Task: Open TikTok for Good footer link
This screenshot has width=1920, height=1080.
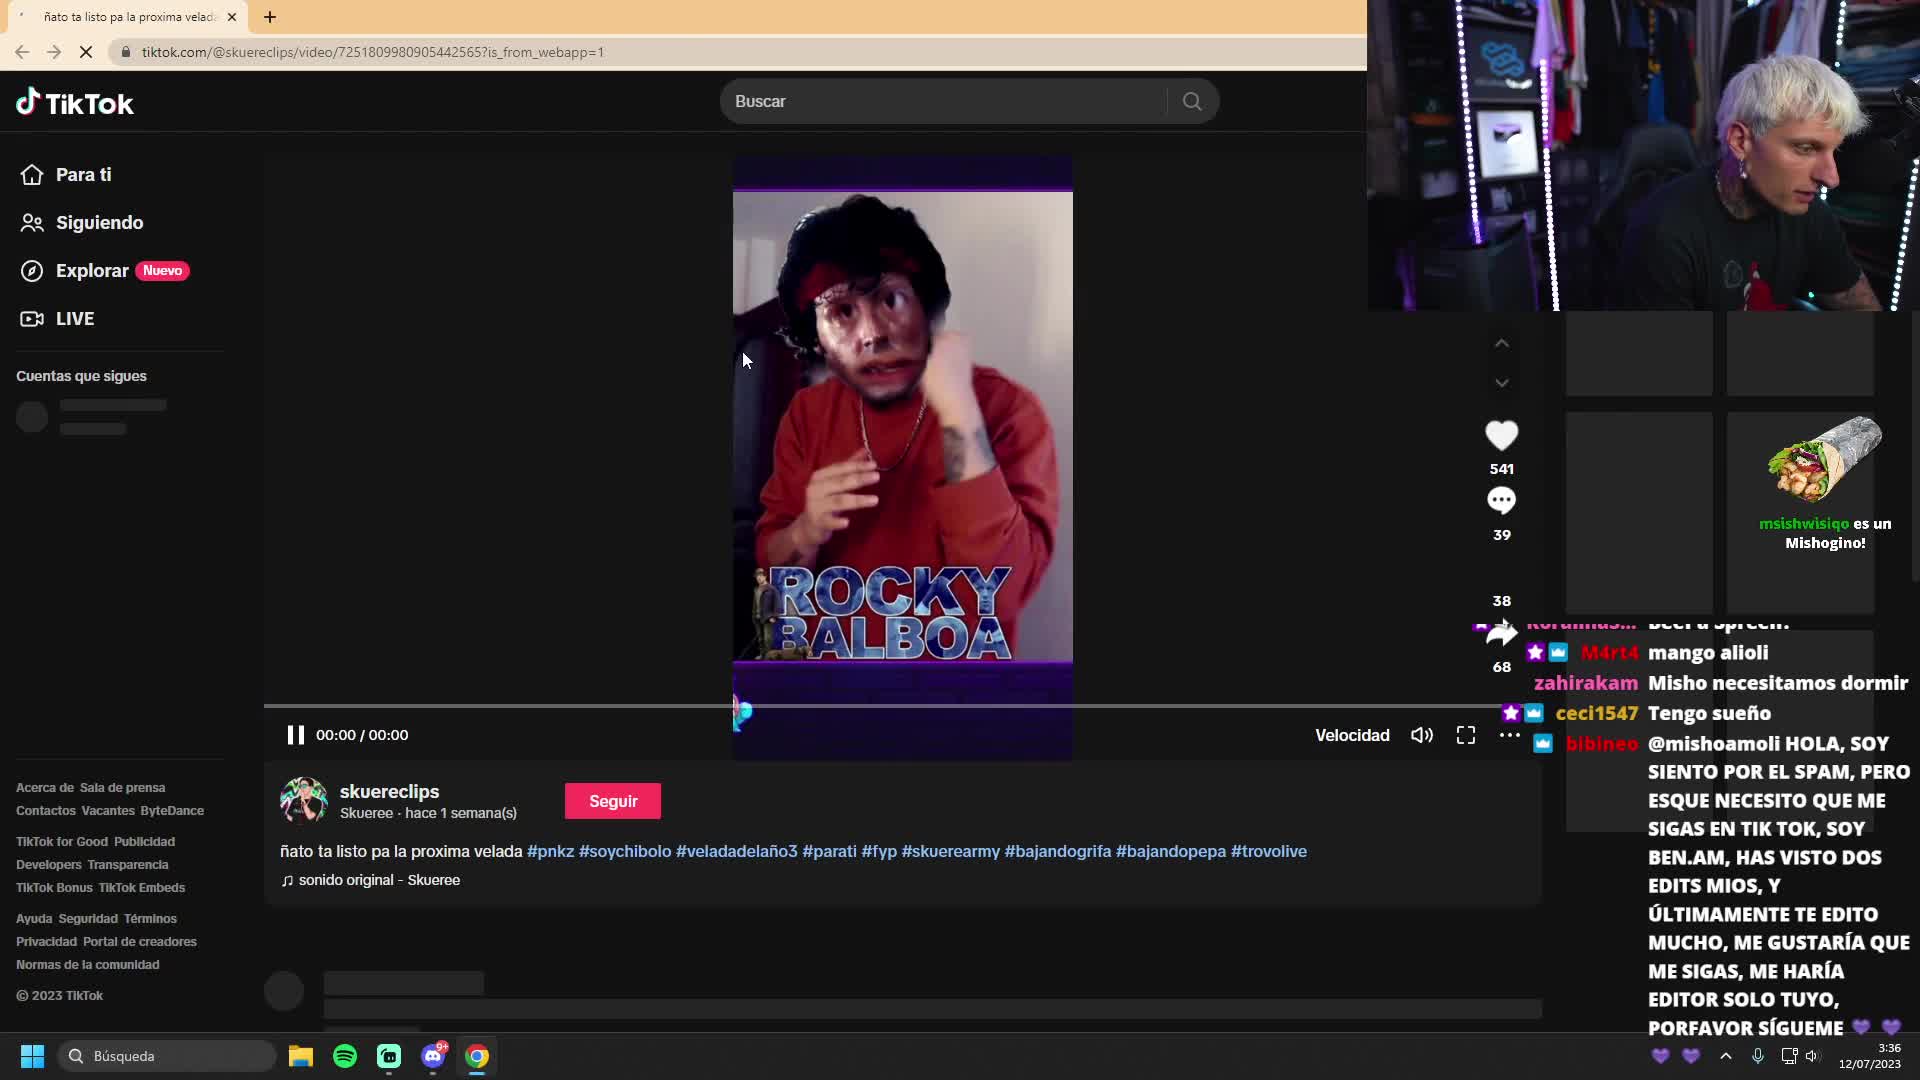Action: coord(62,842)
